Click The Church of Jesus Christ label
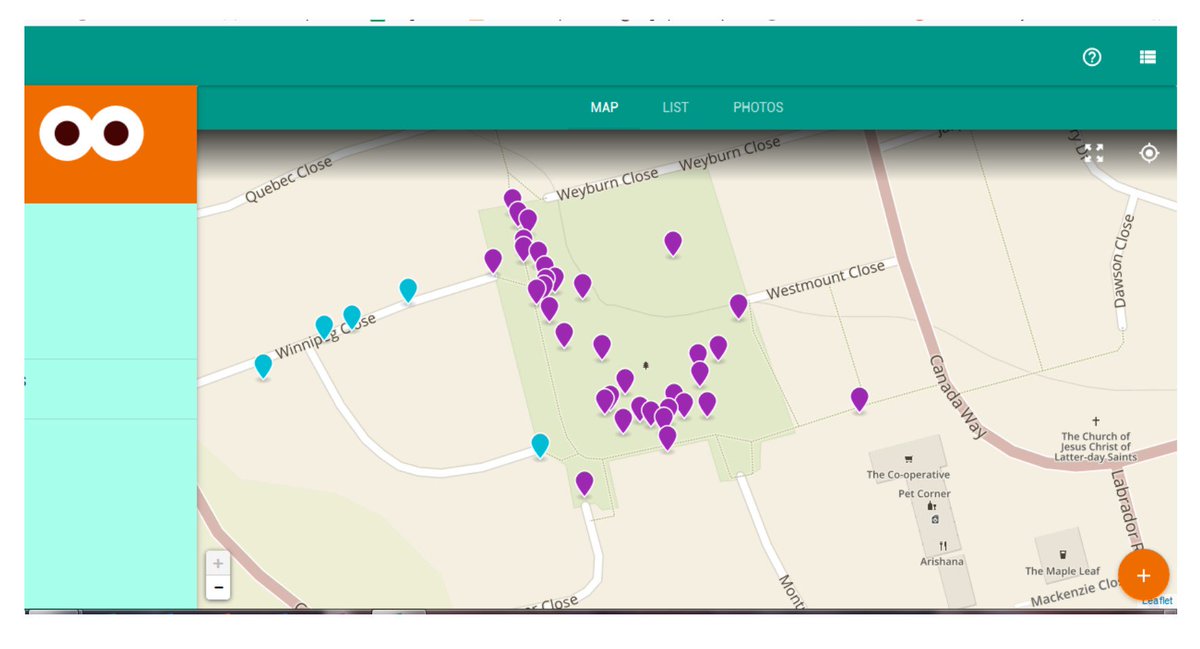This screenshot has width=1200, height=649. click(x=1096, y=446)
